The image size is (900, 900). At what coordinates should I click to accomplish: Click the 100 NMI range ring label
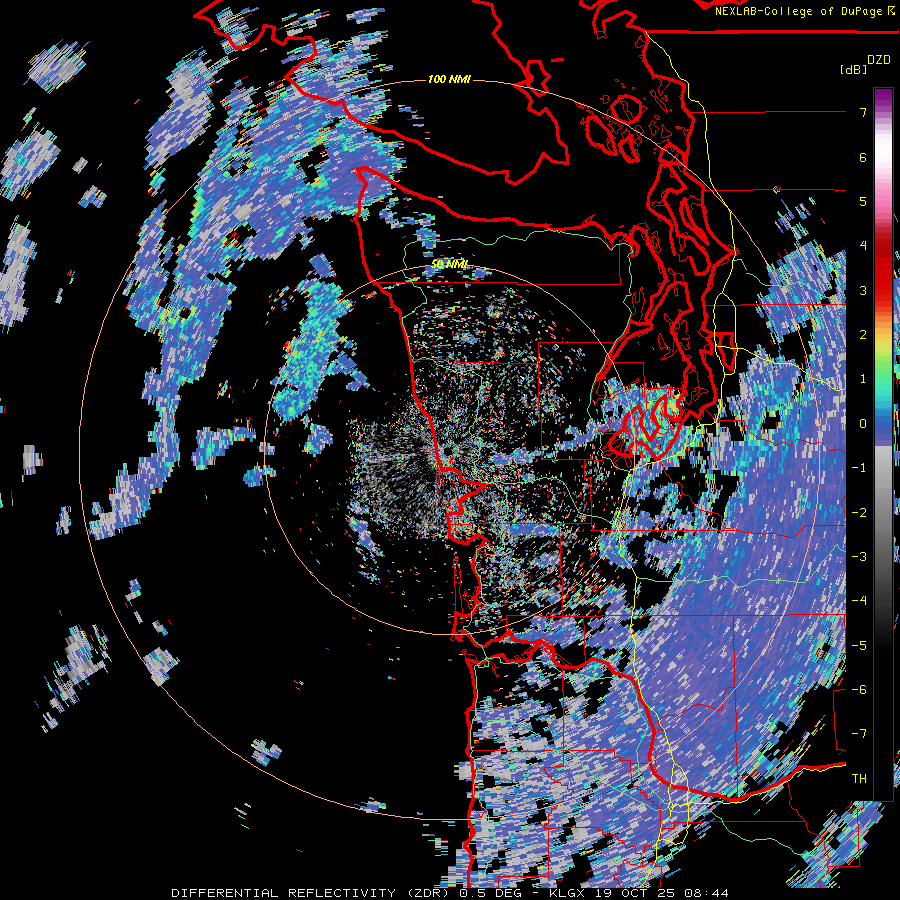click(x=449, y=79)
